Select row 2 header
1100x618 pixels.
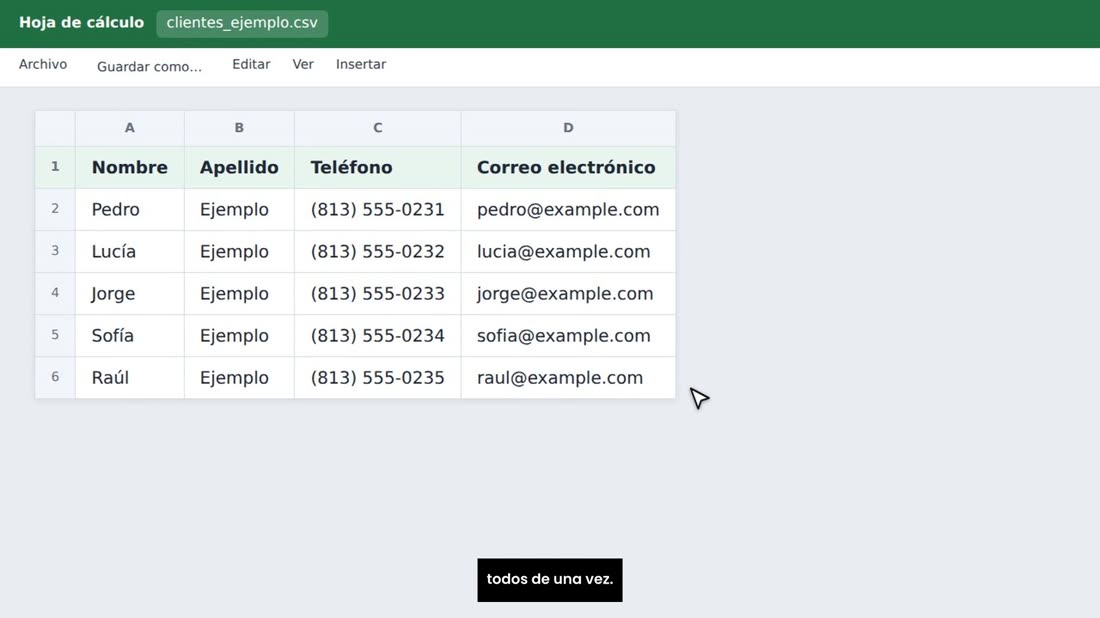tap(55, 209)
